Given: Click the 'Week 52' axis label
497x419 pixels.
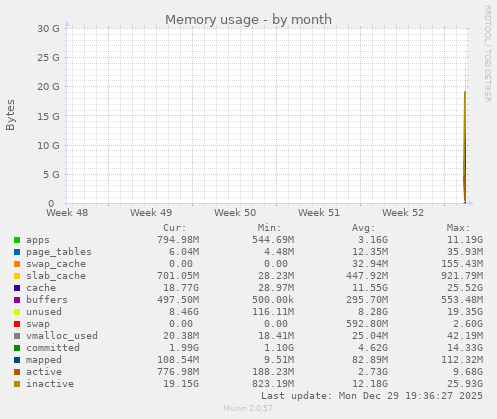Looking at the screenshot, I should (x=403, y=213).
